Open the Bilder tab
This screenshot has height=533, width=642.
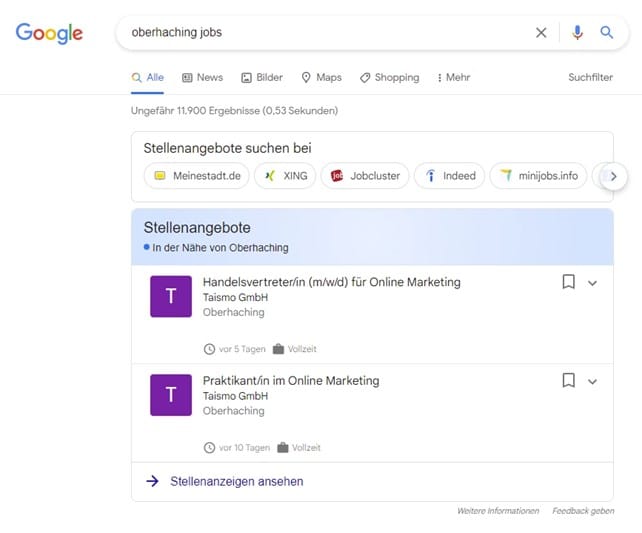(262, 77)
